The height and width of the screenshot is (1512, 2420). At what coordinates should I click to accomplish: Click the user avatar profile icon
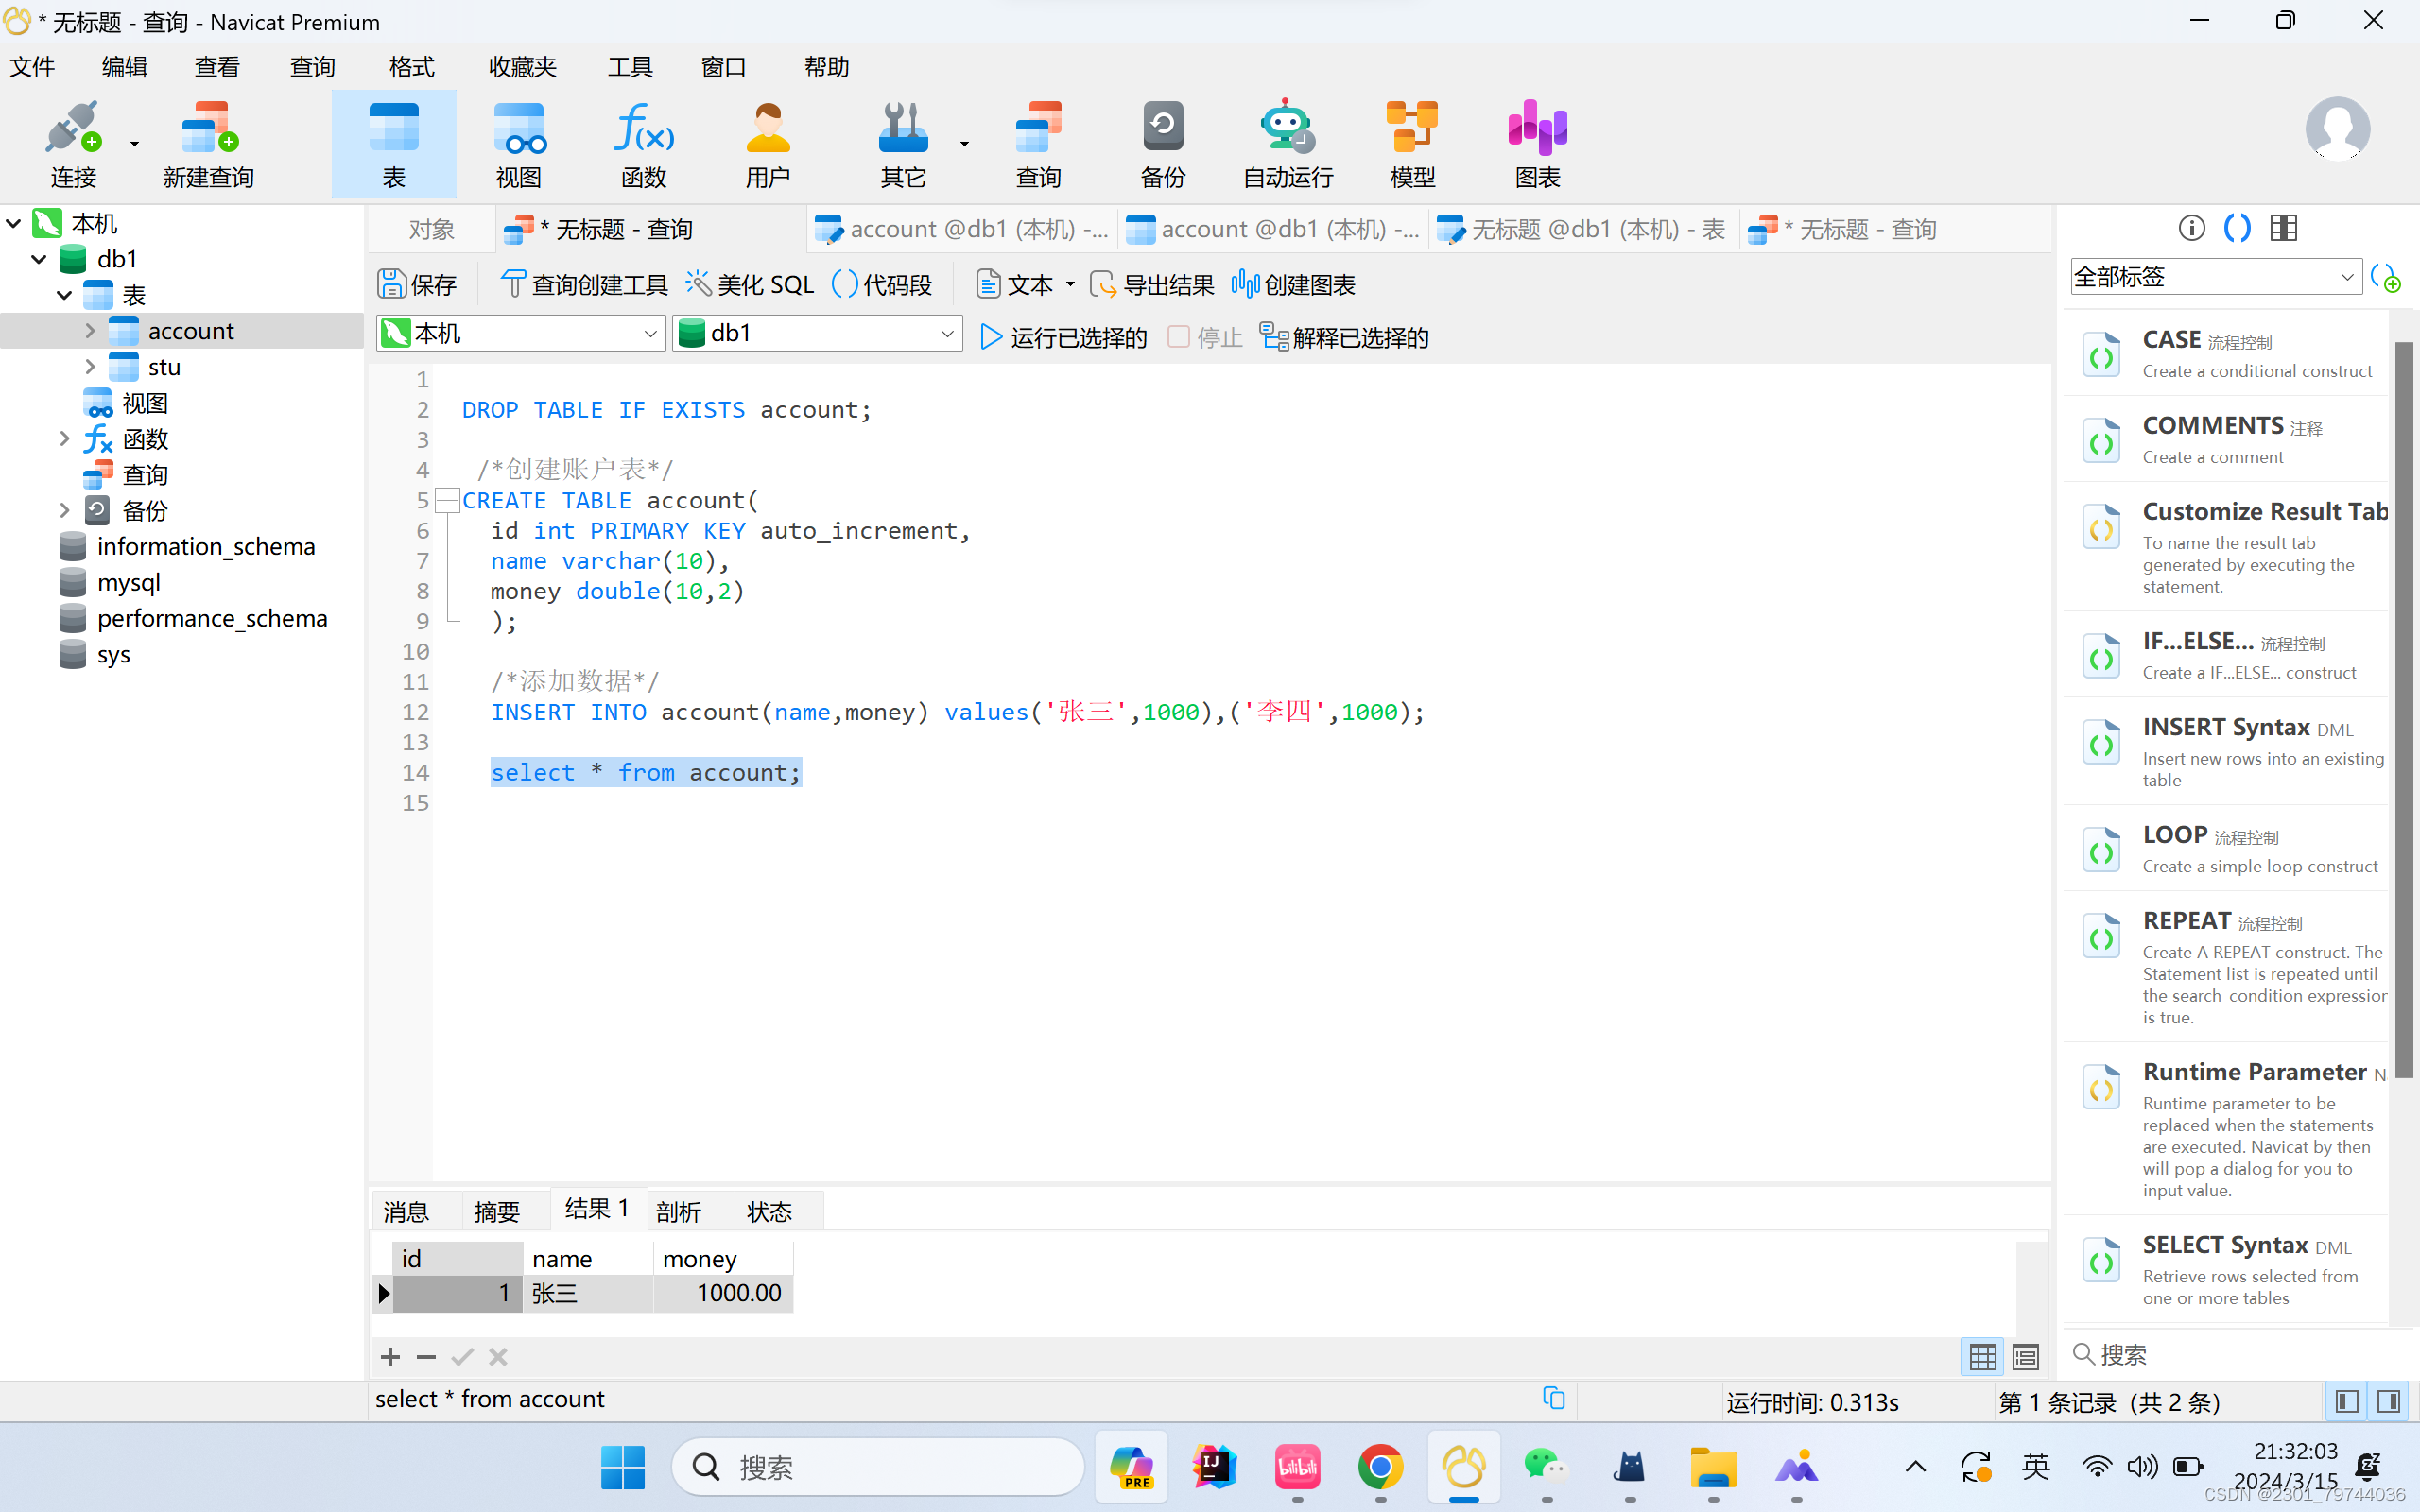2337,129
